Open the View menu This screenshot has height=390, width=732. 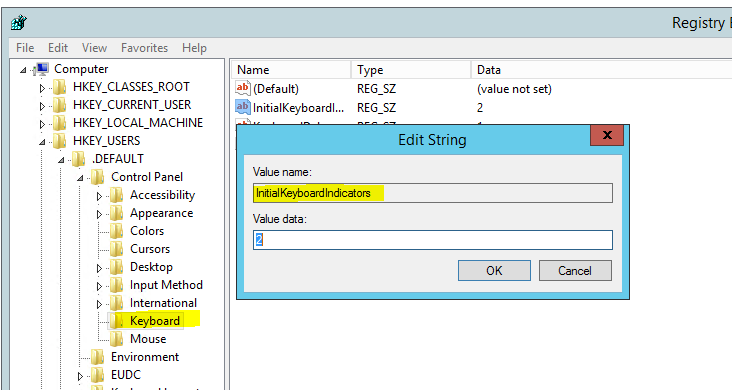pos(94,48)
